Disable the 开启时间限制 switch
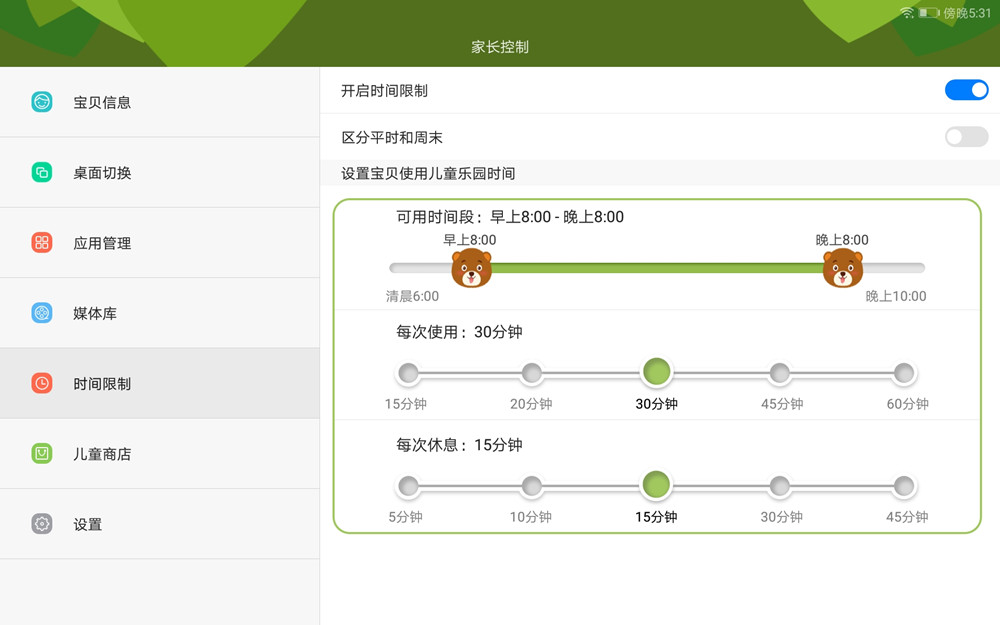This screenshot has width=1000, height=625. pos(966,90)
